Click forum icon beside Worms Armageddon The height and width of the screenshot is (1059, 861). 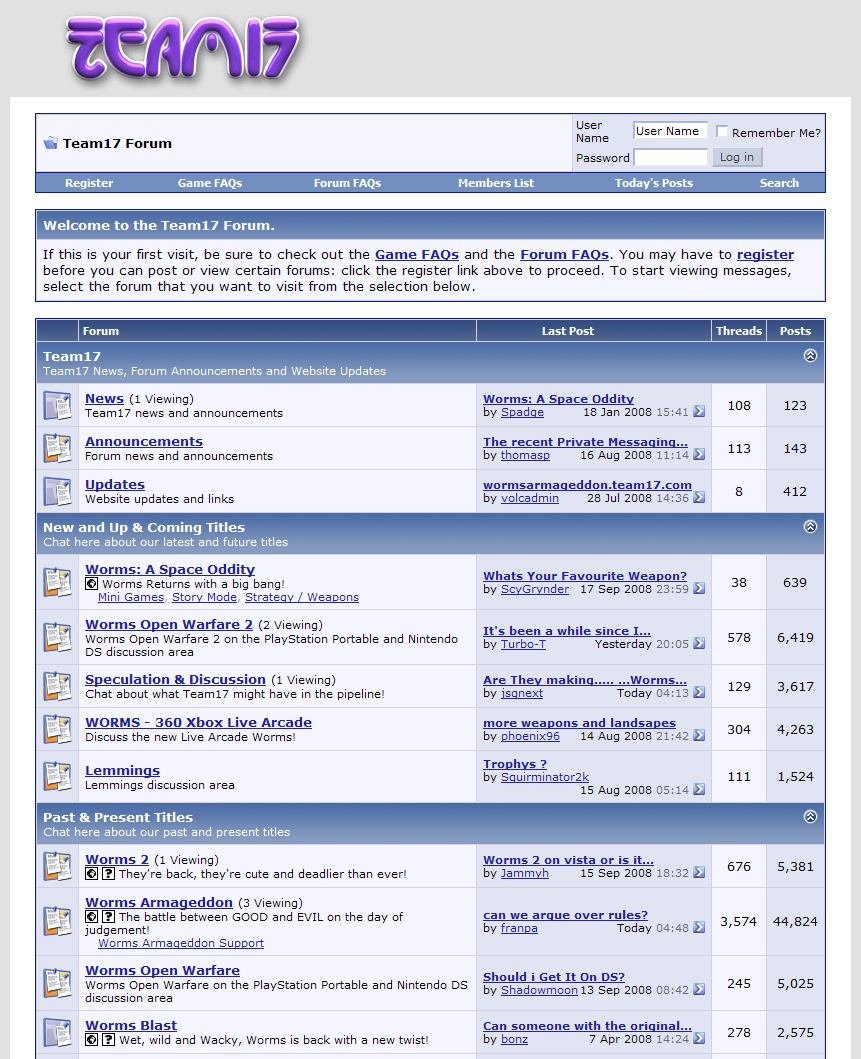point(57,922)
